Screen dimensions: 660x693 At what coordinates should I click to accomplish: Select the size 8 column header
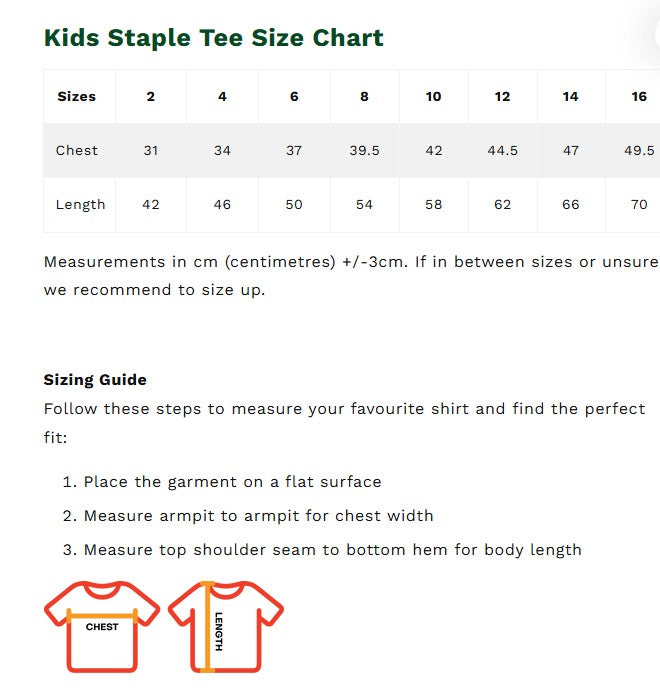(364, 97)
